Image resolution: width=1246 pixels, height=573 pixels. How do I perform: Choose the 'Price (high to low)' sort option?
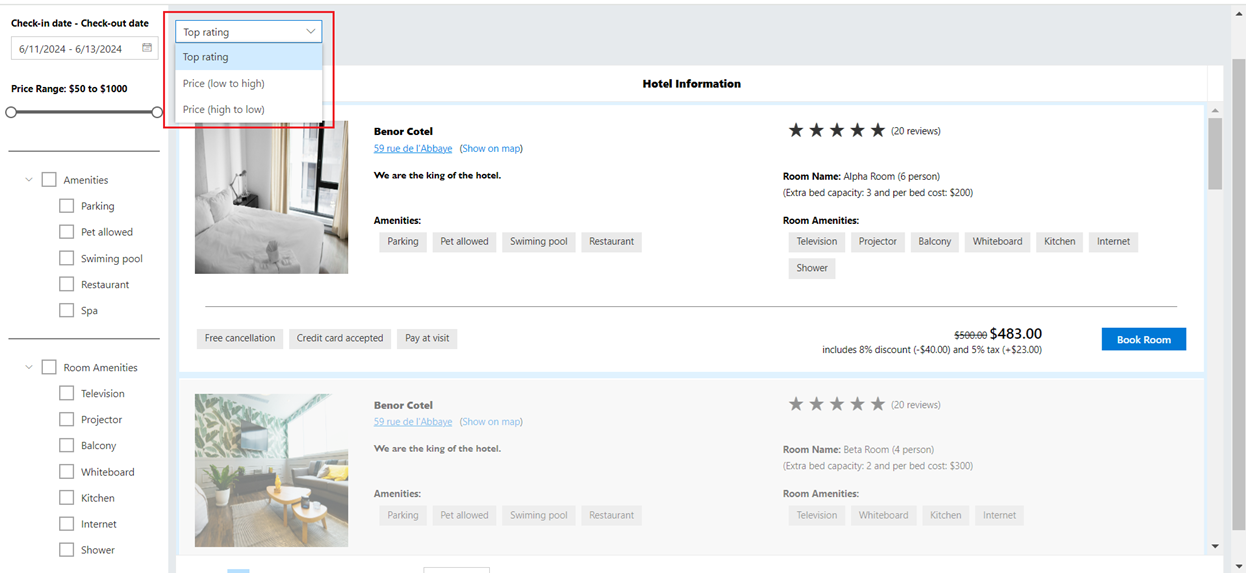tap(224, 110)
